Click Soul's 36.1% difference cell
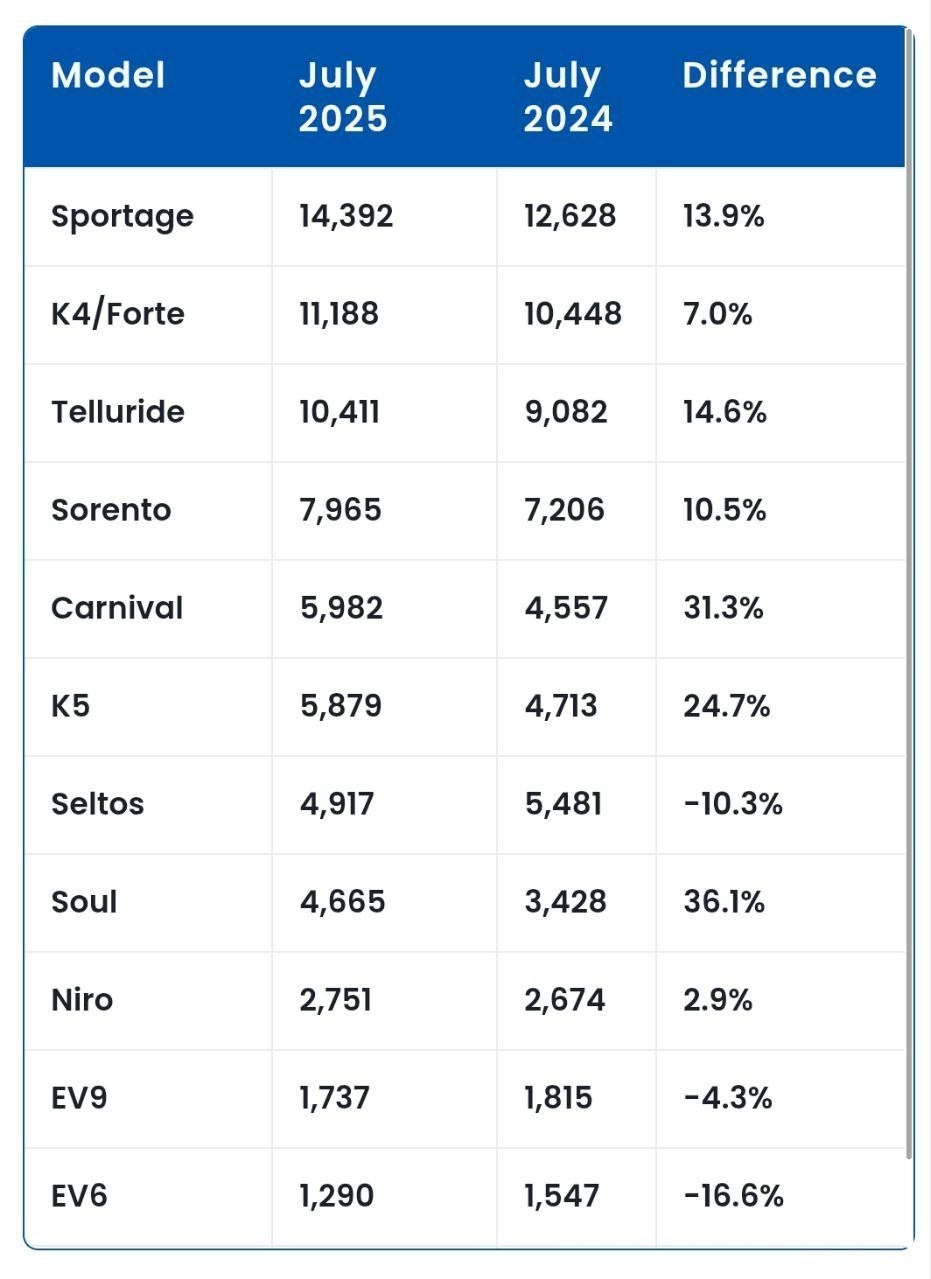Screen dimensions: 931x1279 click(724, 902)
